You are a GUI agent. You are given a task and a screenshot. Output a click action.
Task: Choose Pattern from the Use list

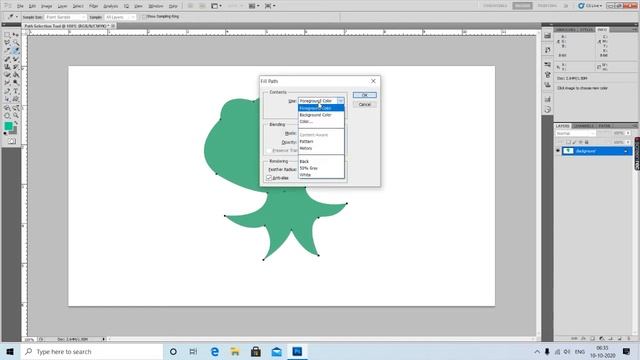point(321,141)
